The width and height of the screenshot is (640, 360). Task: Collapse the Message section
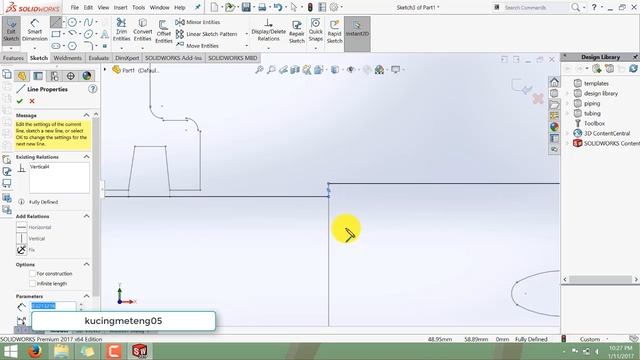coord(87,116)
